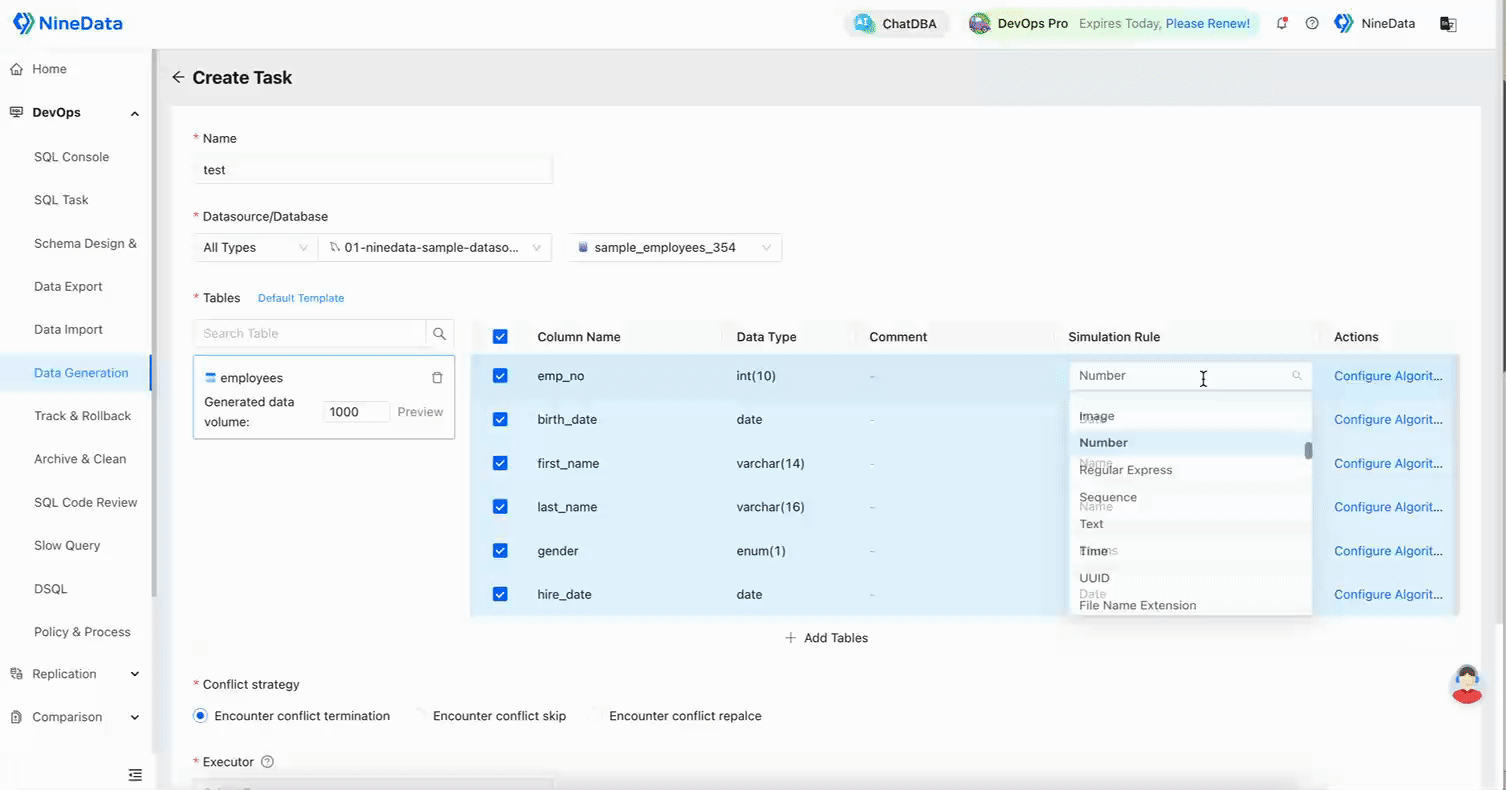
Task: Configure Algorithm for emp_no row
Action: point(1388,376)
